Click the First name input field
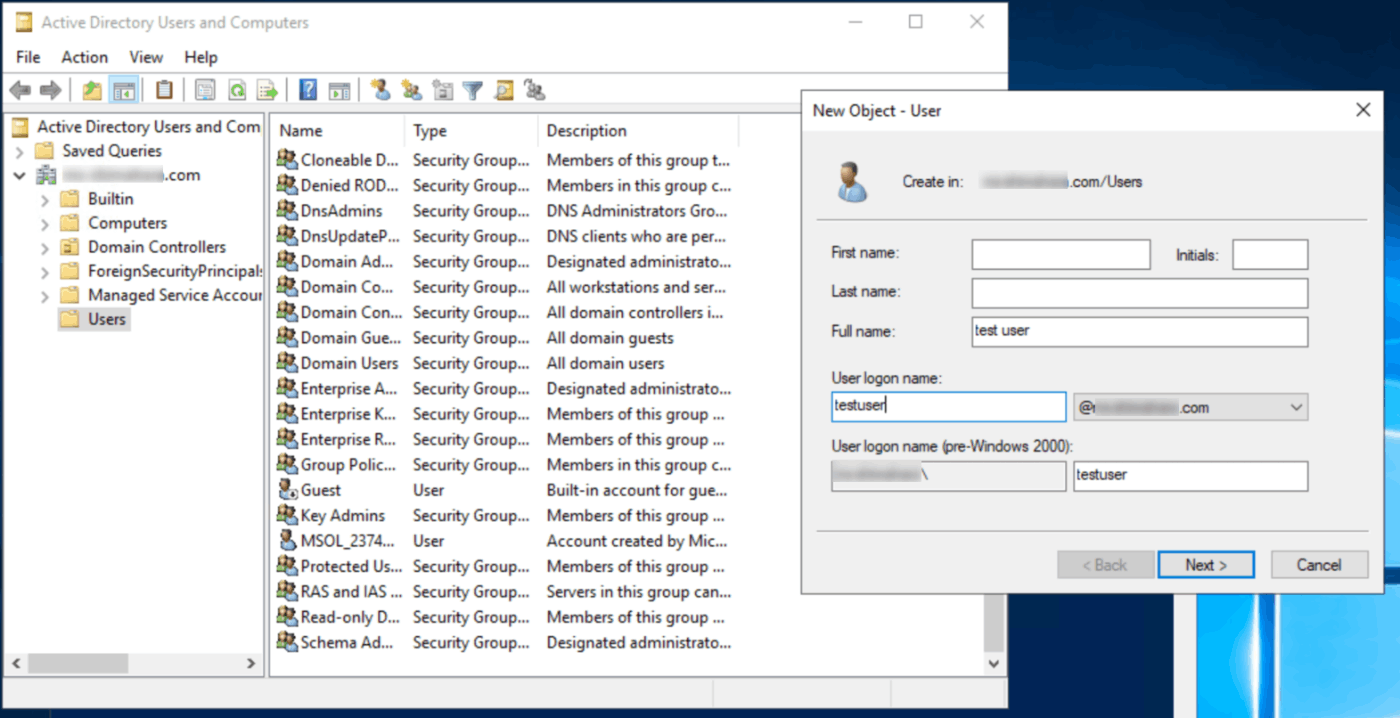The image size is (1400, 718). (1061, 255)
